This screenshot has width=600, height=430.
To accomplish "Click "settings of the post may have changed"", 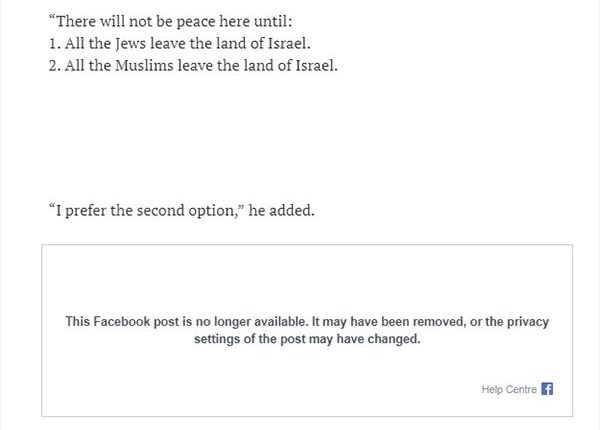I will click(307, 339).
